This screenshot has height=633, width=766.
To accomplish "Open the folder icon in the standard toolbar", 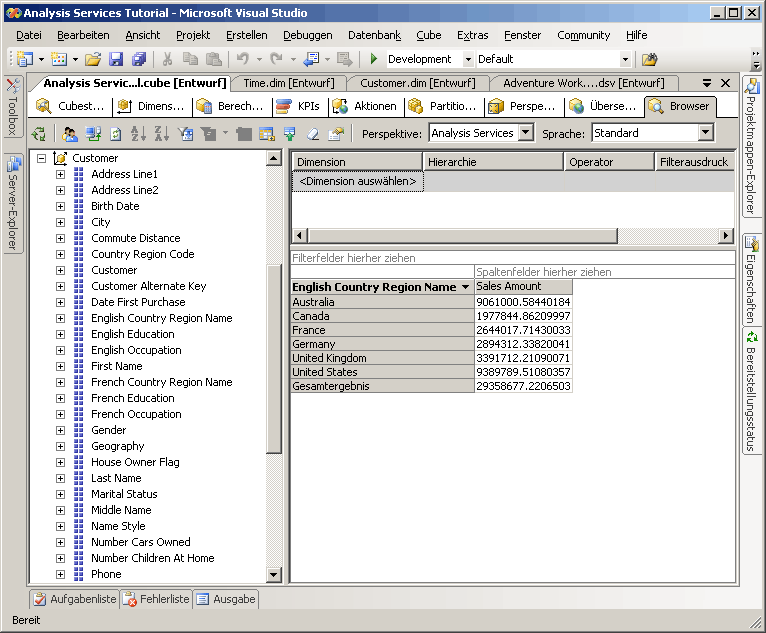I will 93,59.
